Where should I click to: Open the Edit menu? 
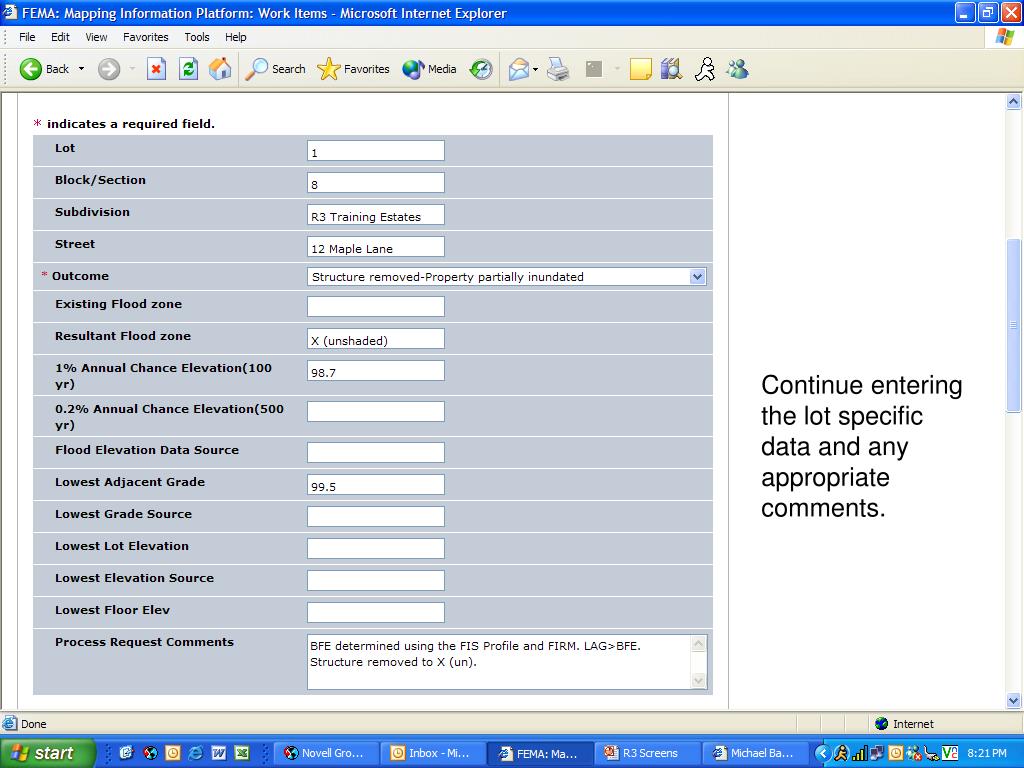click(x=60, y=37)
